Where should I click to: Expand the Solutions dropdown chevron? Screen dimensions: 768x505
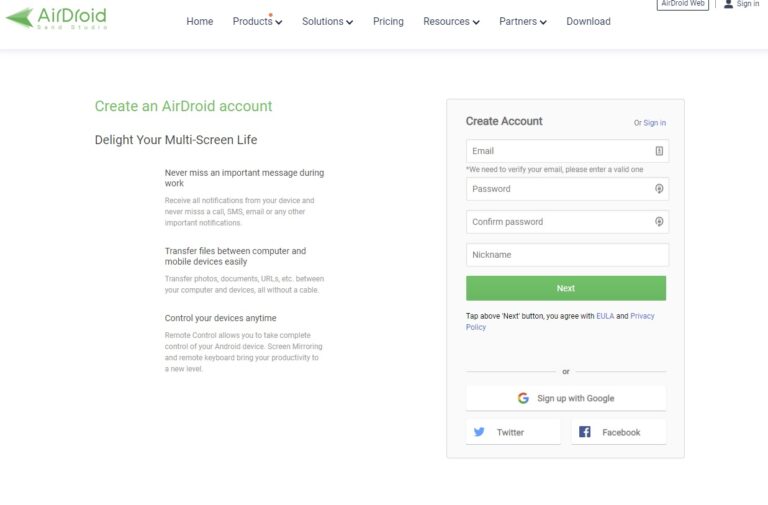[x=350, y=22]
